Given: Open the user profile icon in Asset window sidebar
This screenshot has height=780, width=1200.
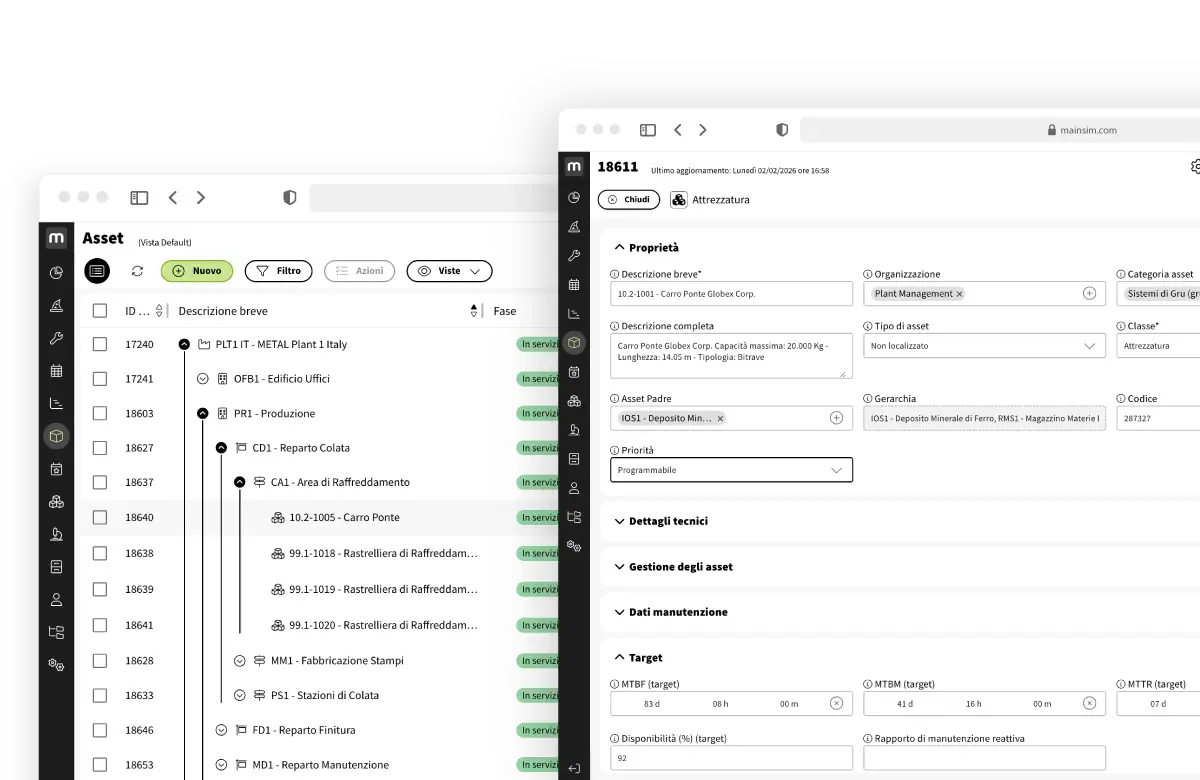Looking at the screenshot, I should pos(56,600).
